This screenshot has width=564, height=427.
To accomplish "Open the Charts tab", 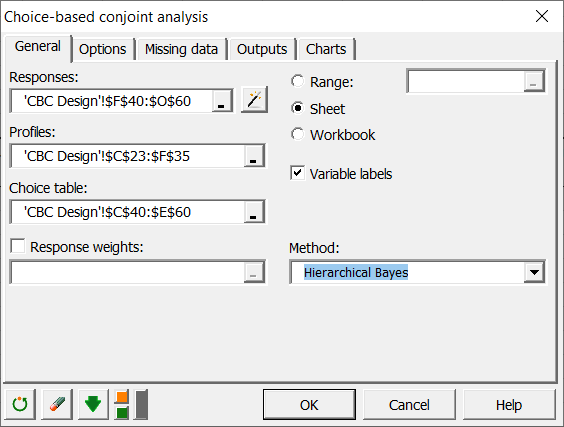I will click(x=326, y=49).
